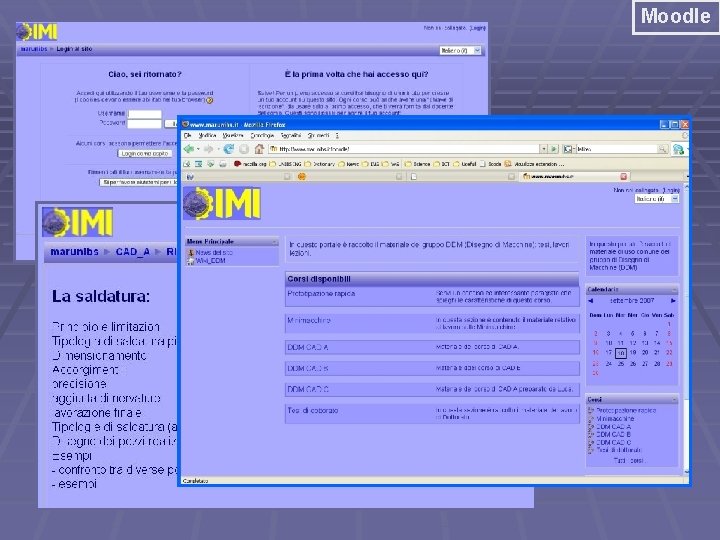720x540 pixels.
Task: Open the Minimacchine course link
Action: (x=309, y=320)
